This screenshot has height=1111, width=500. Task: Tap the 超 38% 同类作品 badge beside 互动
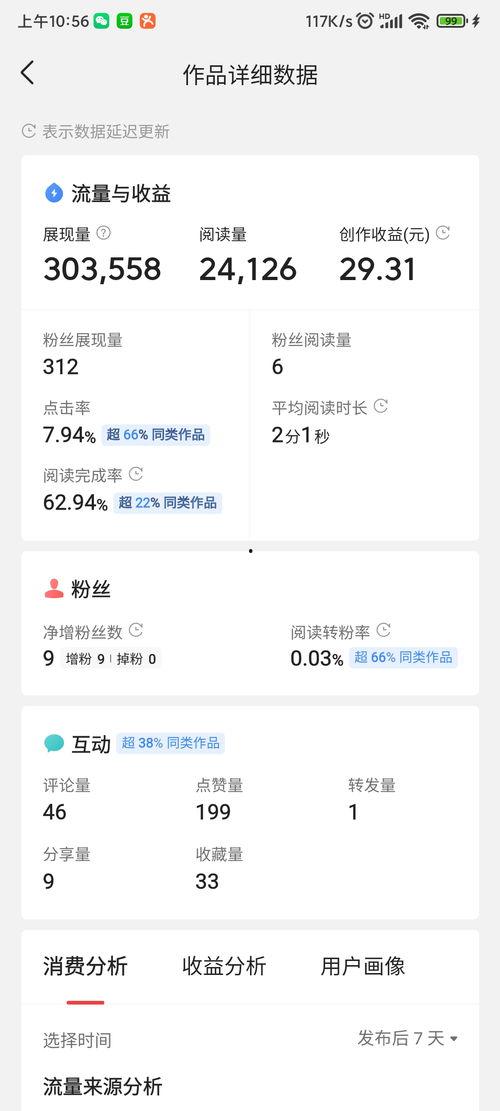tap(171, 743)
